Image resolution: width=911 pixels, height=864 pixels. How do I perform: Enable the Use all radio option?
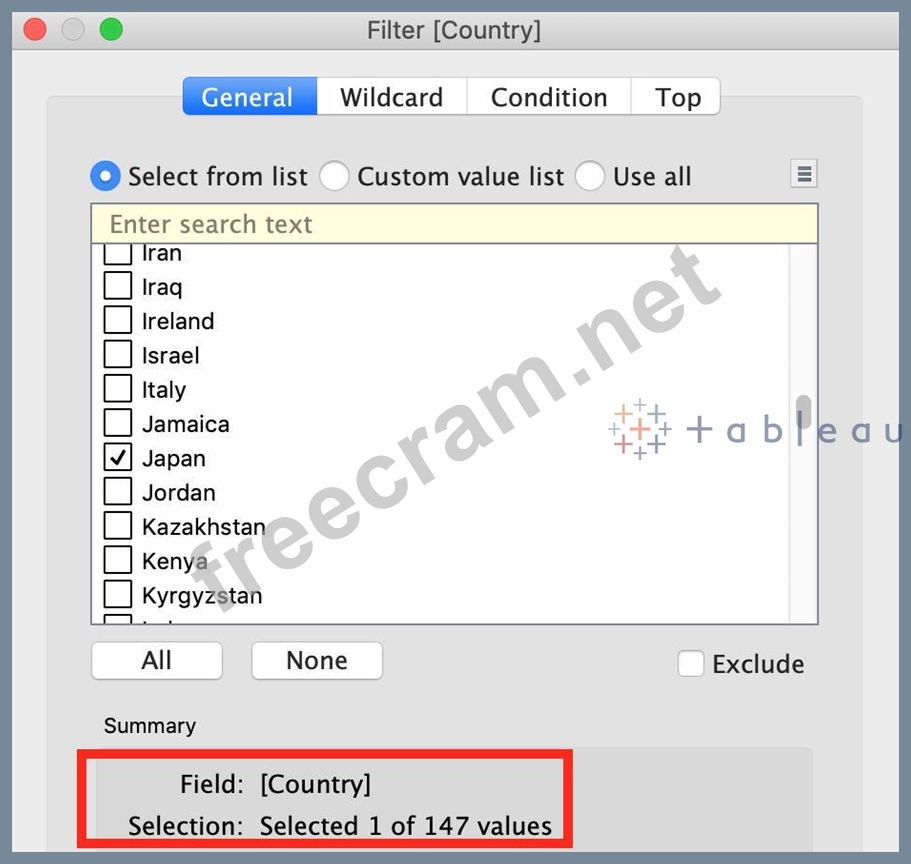[590, 177]
